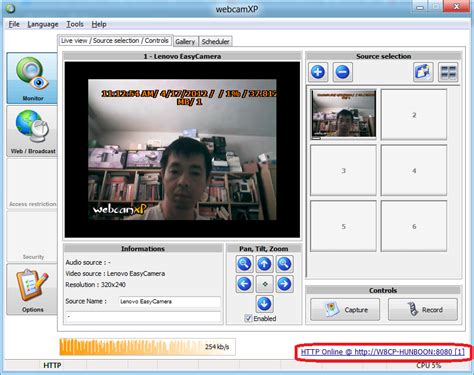Open the Monitor sidebar panel

(32, 78)
